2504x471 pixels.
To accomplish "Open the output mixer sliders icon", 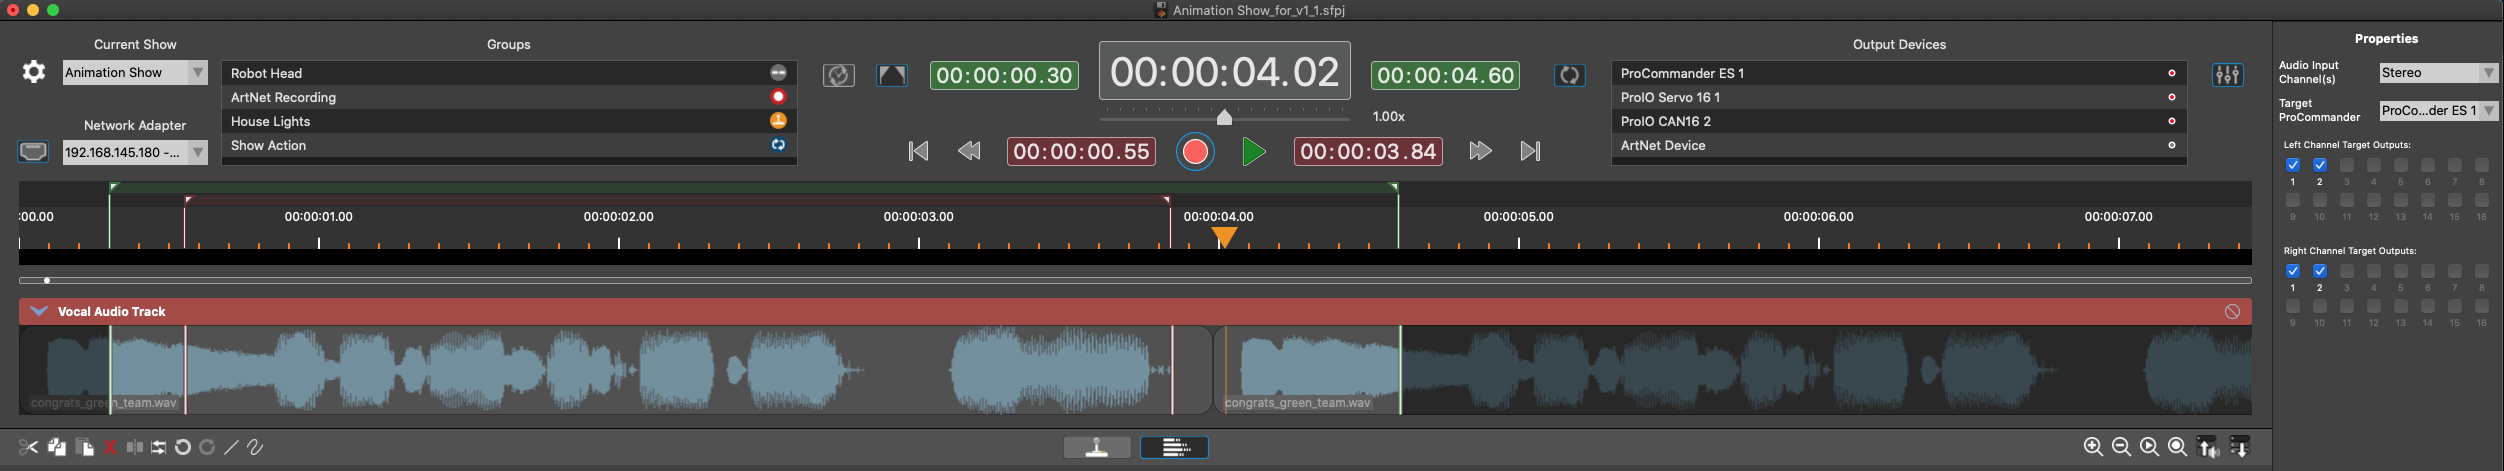I will (x=2227, y=75).
